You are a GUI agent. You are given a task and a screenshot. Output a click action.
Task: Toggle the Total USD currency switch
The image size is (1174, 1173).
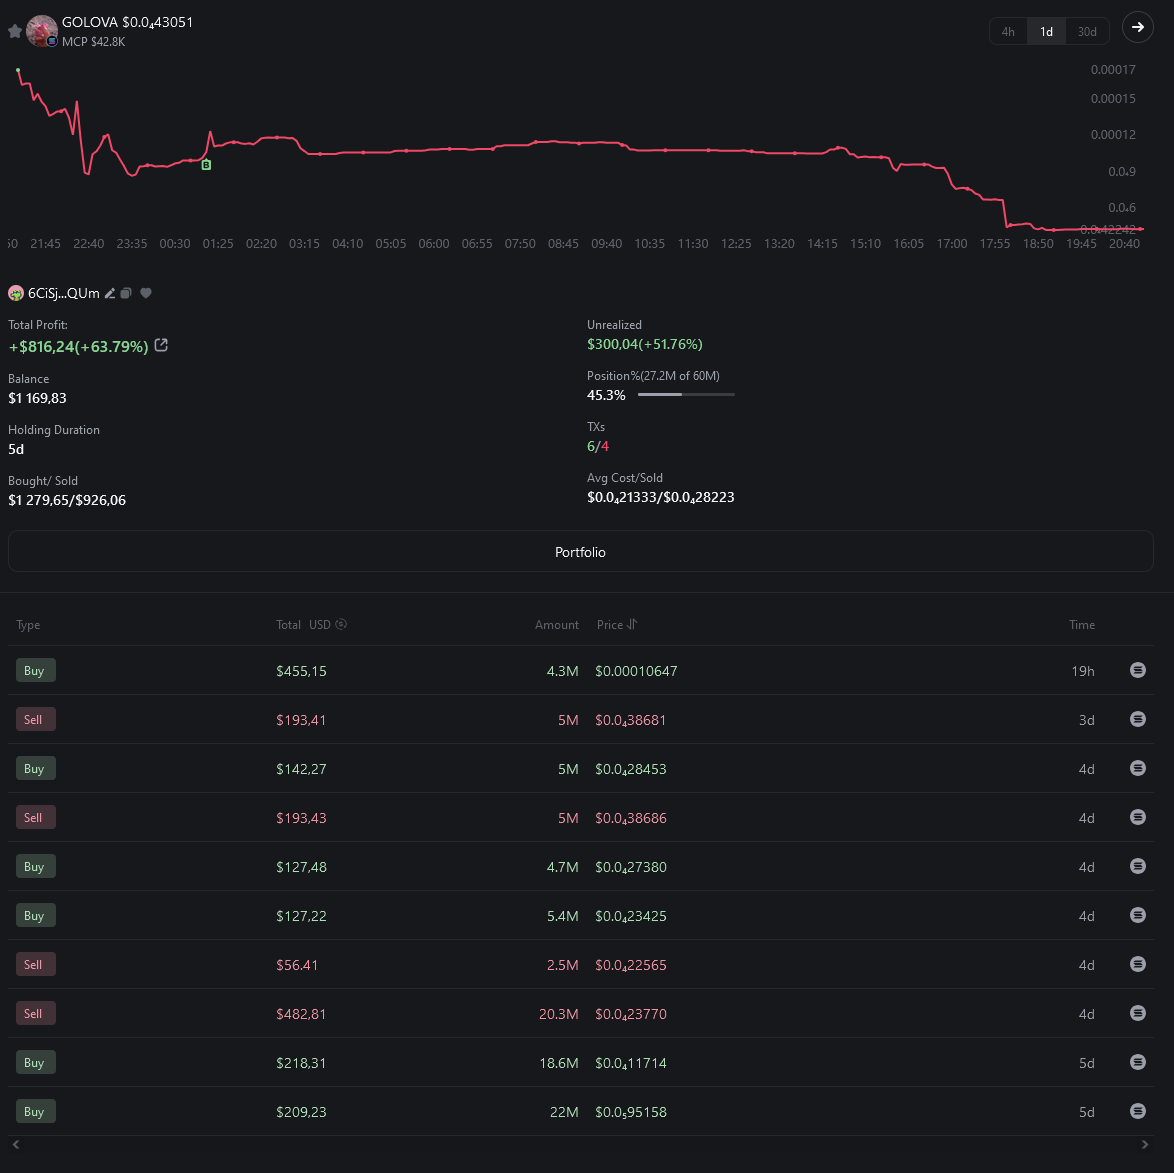341,625
